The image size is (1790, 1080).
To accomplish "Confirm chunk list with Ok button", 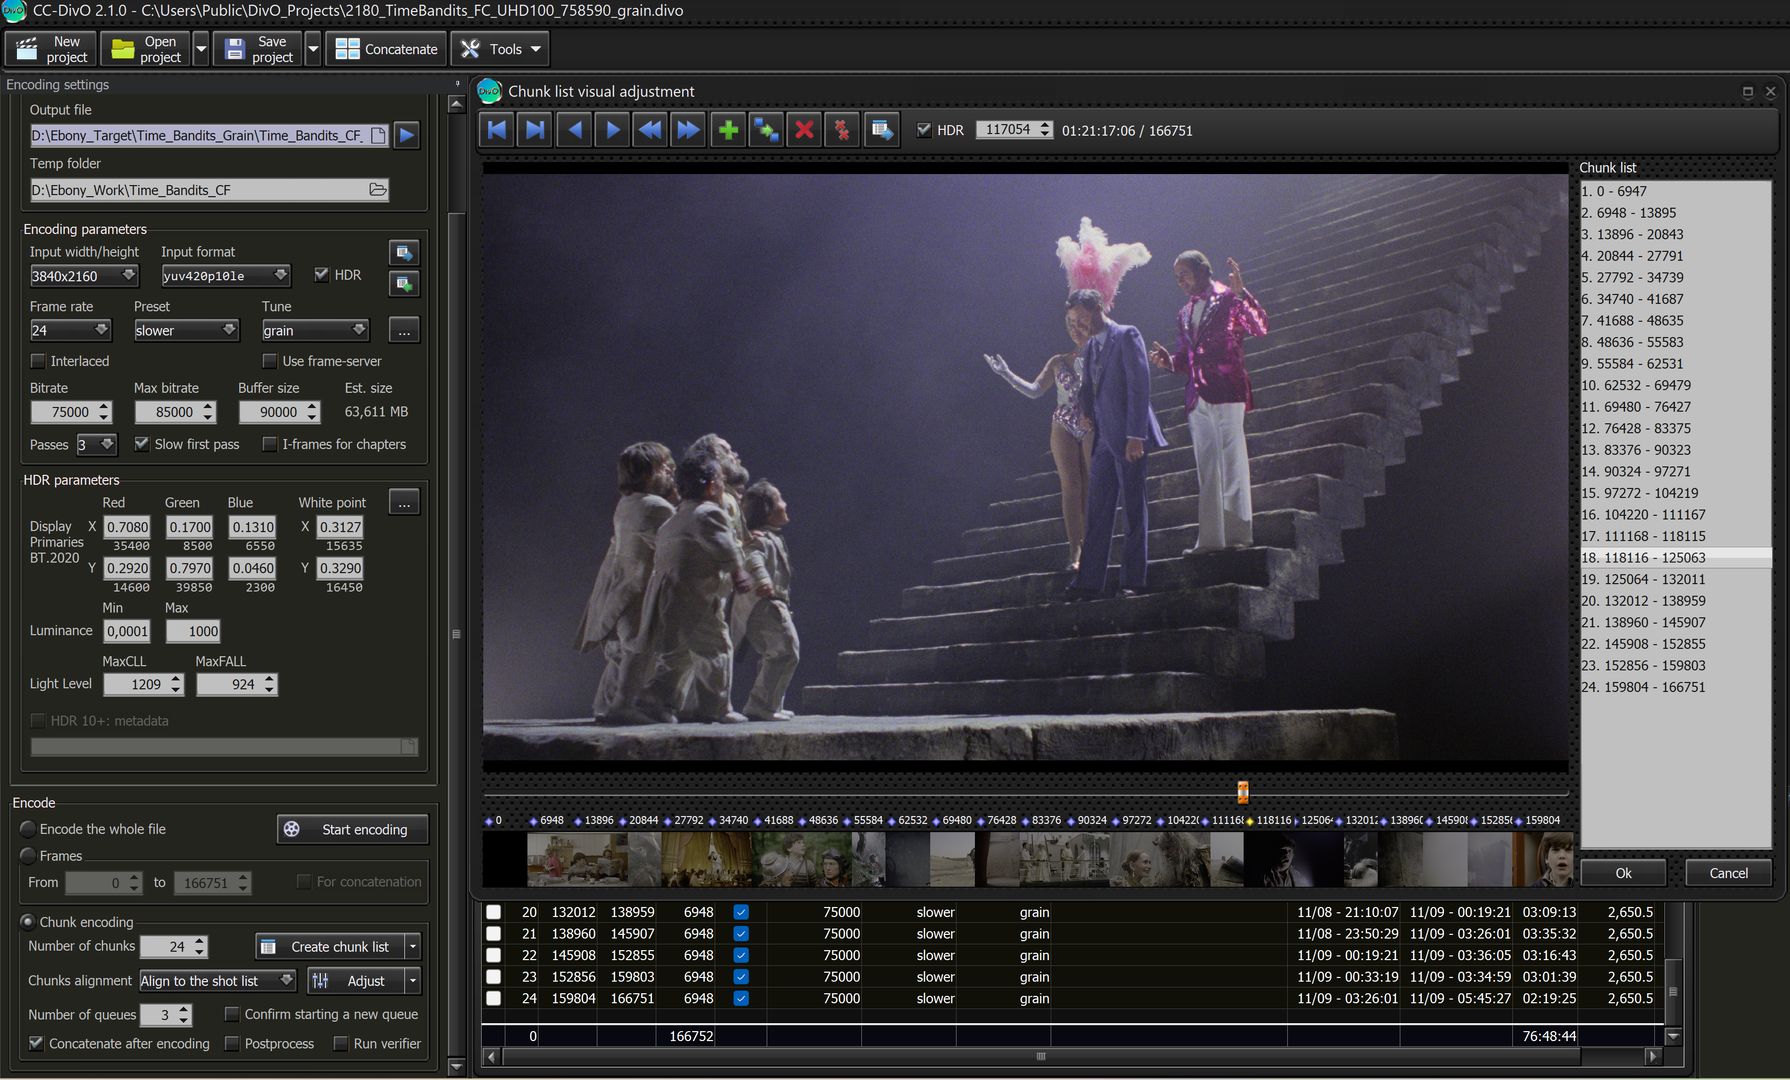I will coord(1623,873).
